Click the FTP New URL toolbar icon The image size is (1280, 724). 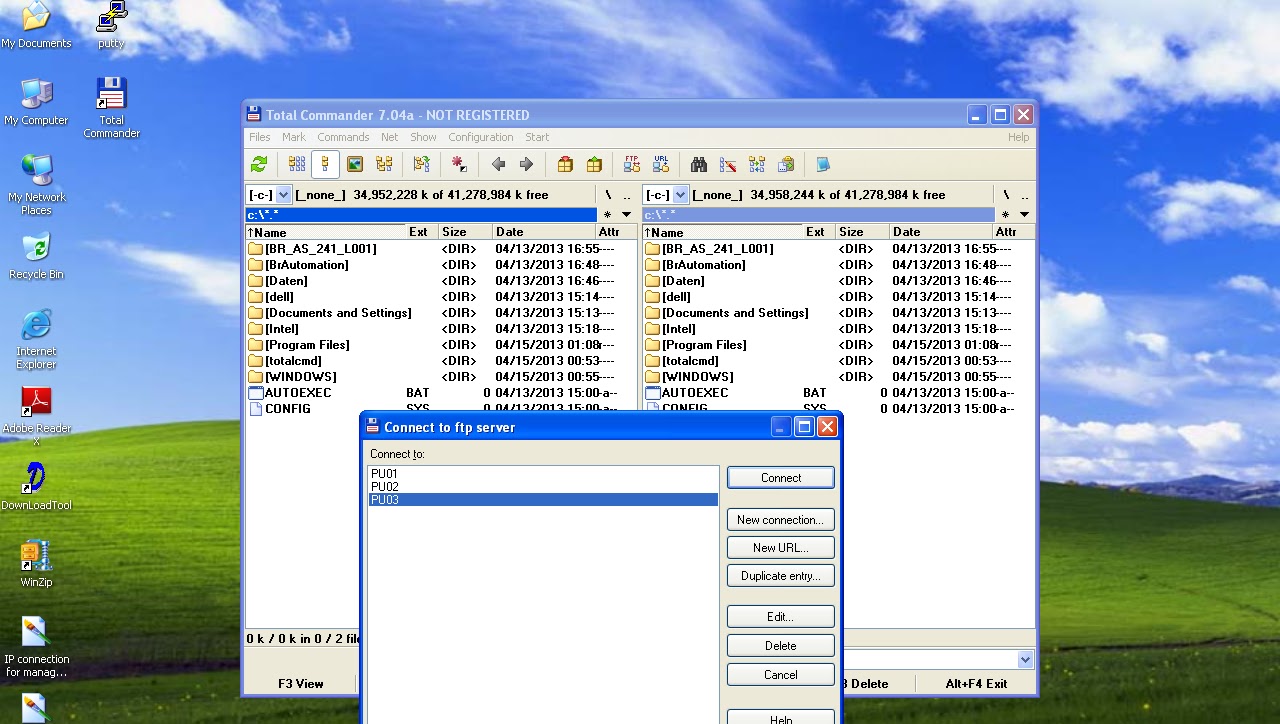click(659, 164)
